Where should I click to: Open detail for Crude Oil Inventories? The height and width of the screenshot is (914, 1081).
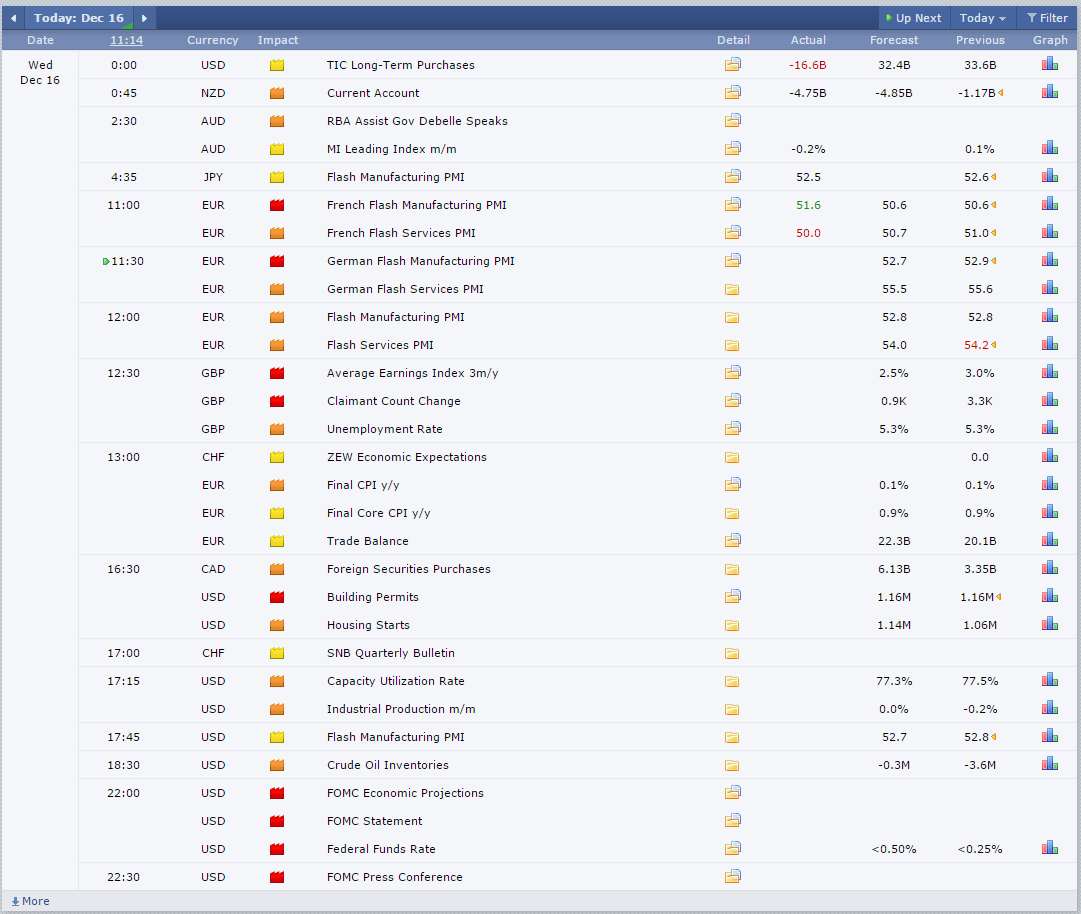732,766
